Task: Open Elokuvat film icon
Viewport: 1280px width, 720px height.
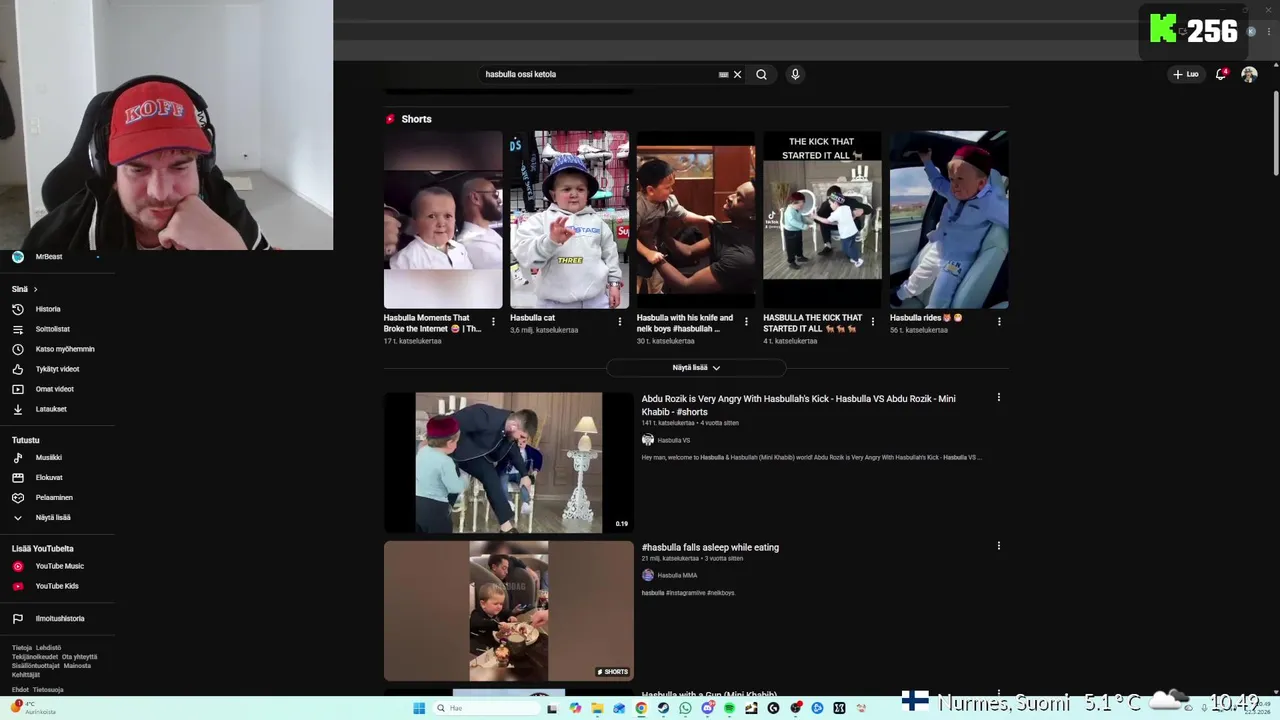Action: [17, 477]
